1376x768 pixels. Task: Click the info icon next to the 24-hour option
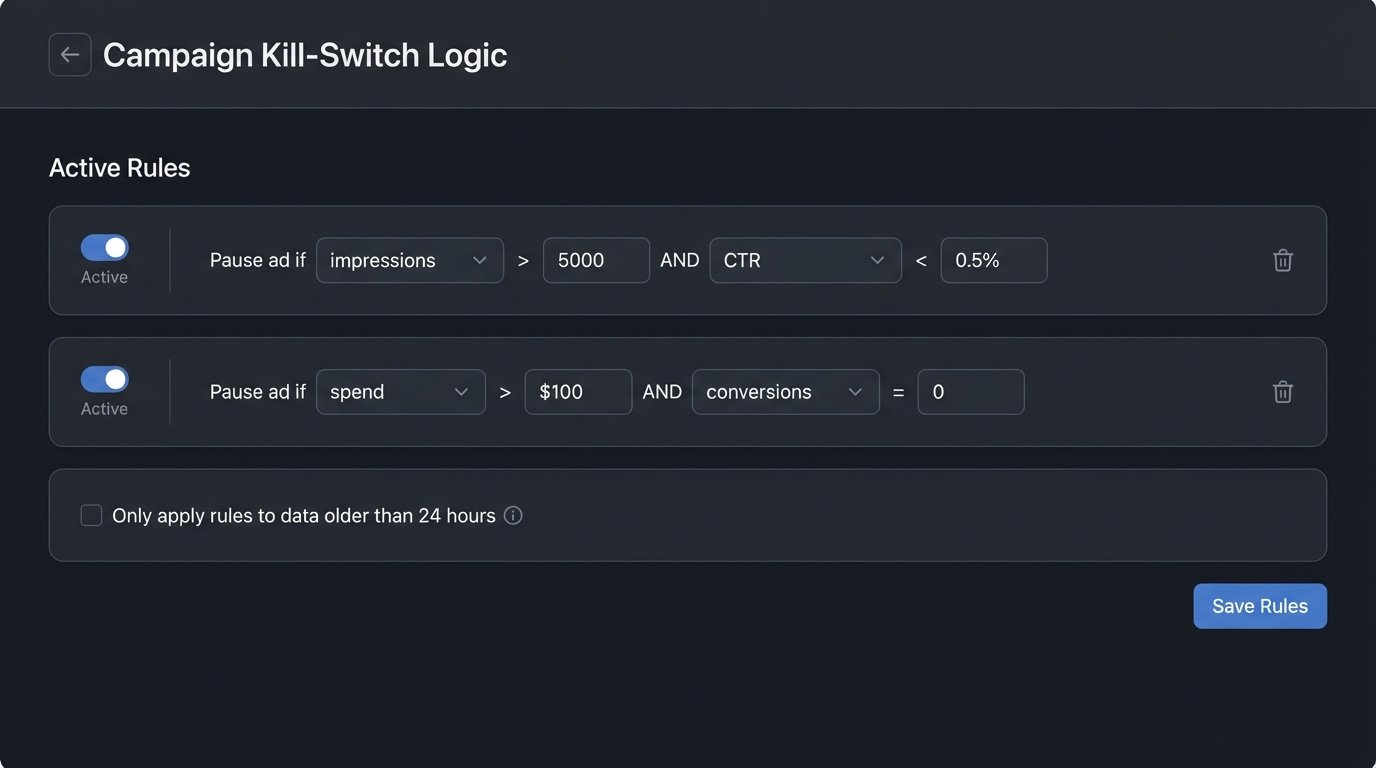coord(513,515)
